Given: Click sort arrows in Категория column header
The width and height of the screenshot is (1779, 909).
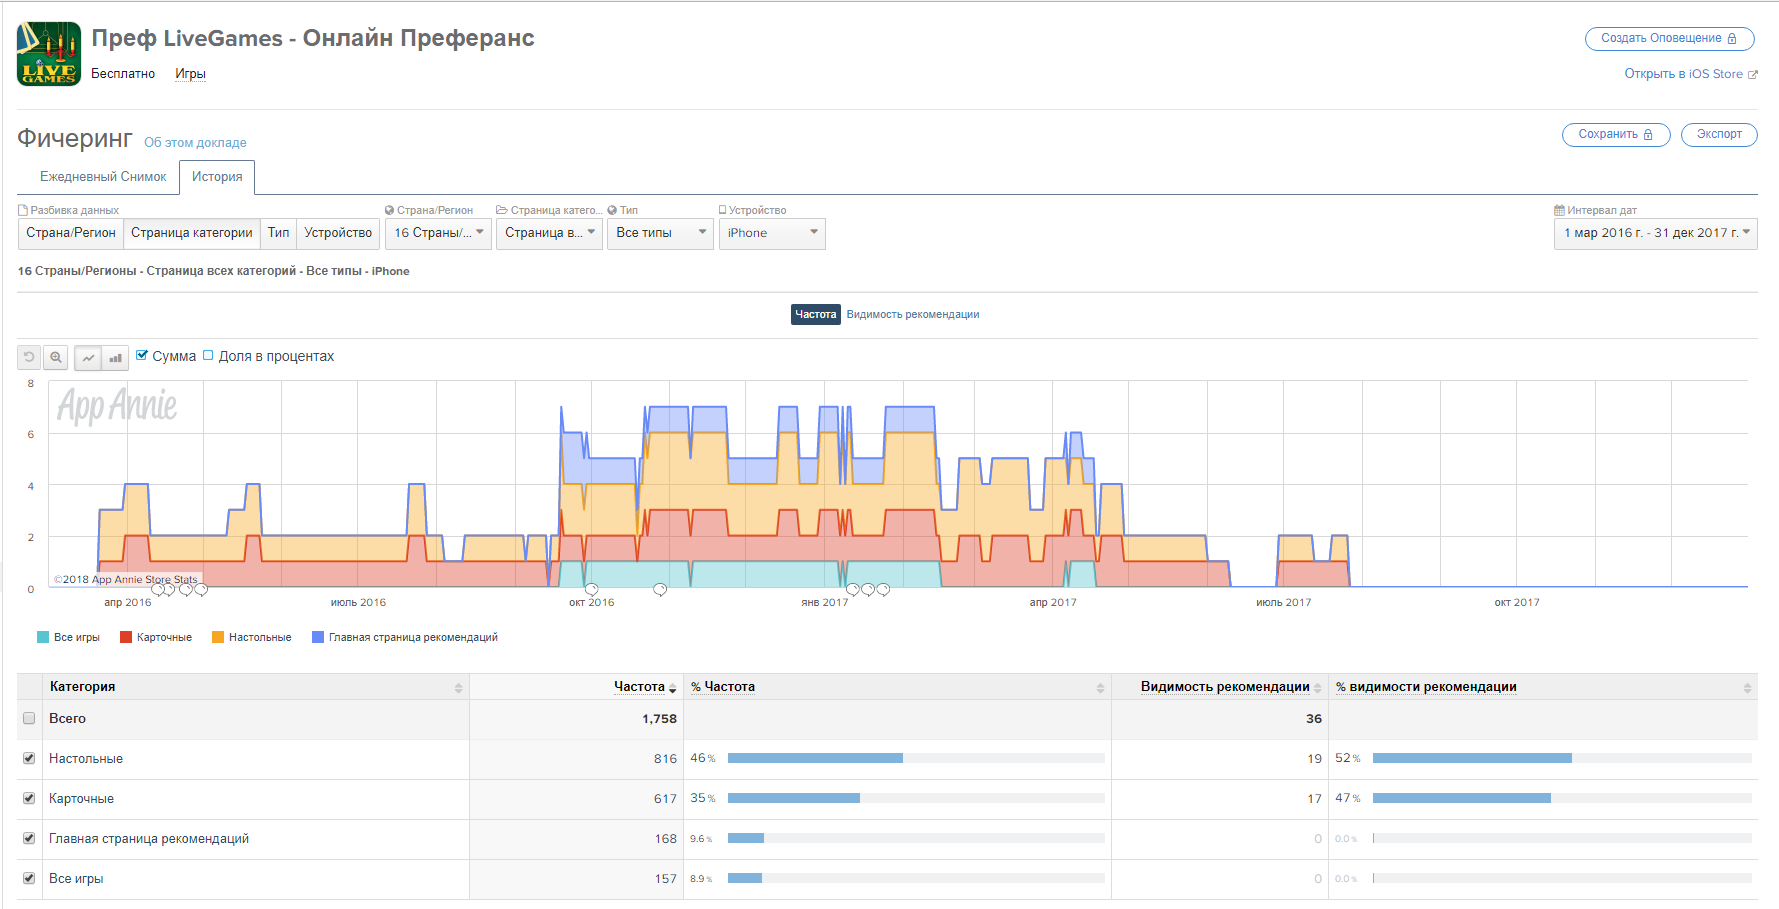Looking at the screenshot, I should coord(458,688).
